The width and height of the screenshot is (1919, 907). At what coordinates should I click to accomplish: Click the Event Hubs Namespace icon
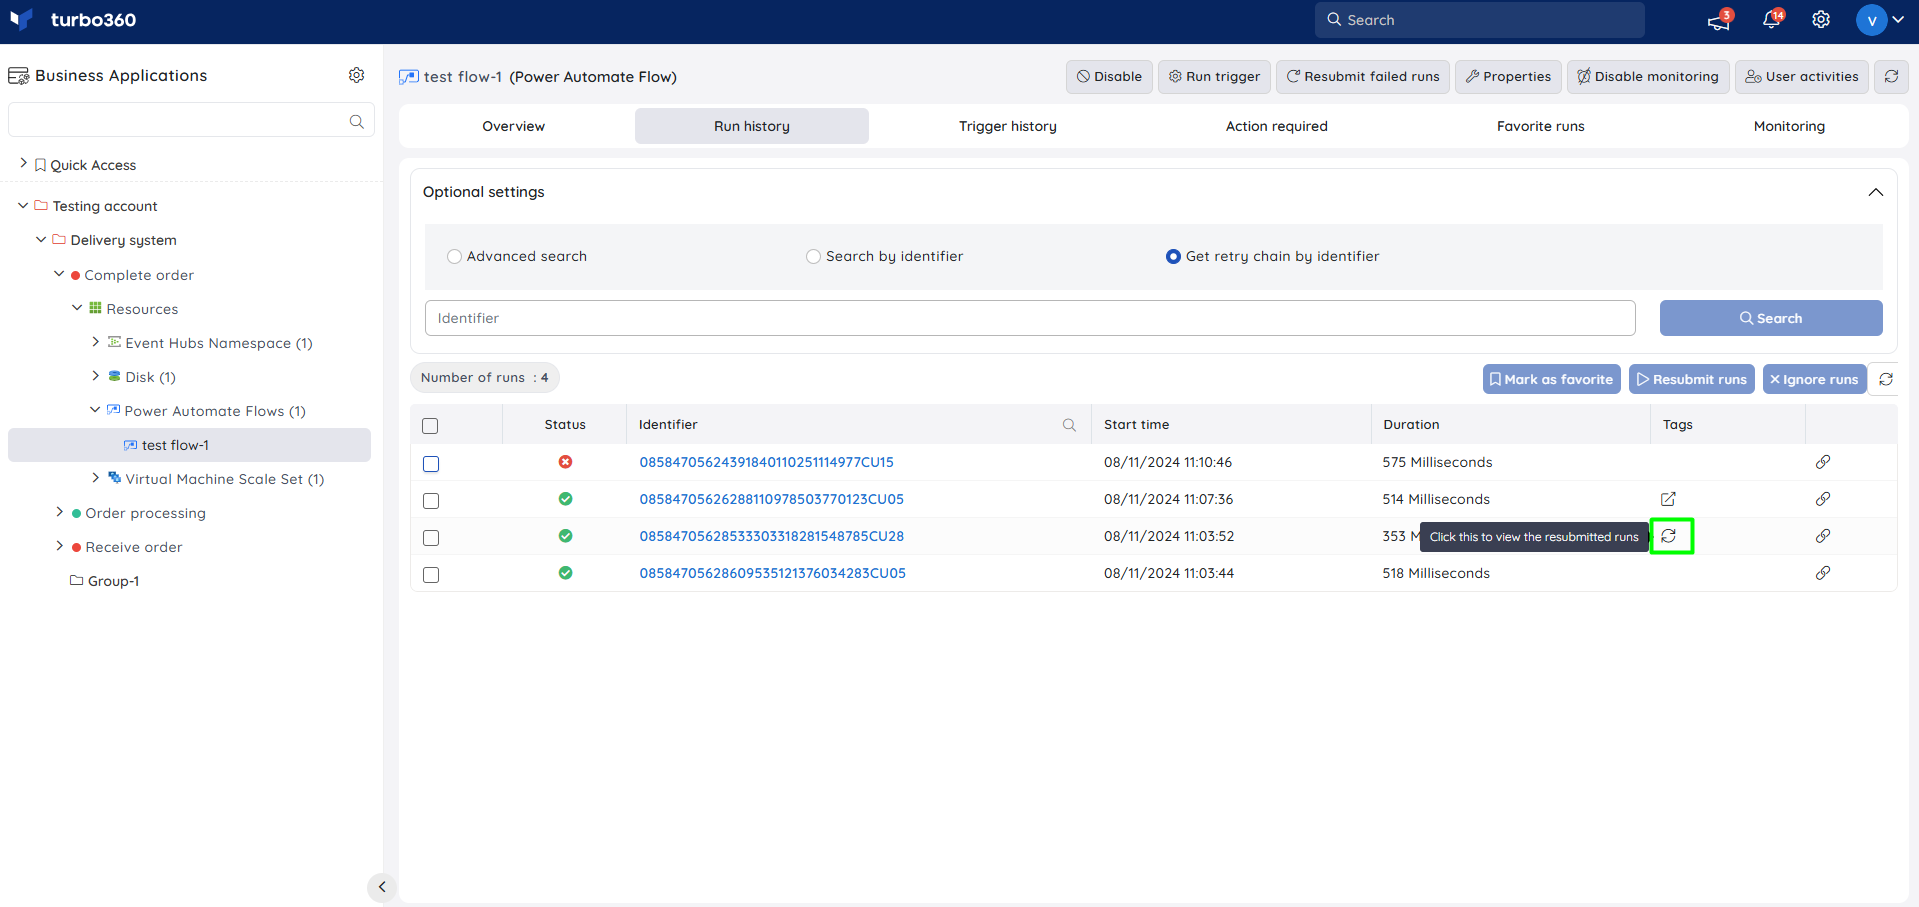click(x=114, y=342)
